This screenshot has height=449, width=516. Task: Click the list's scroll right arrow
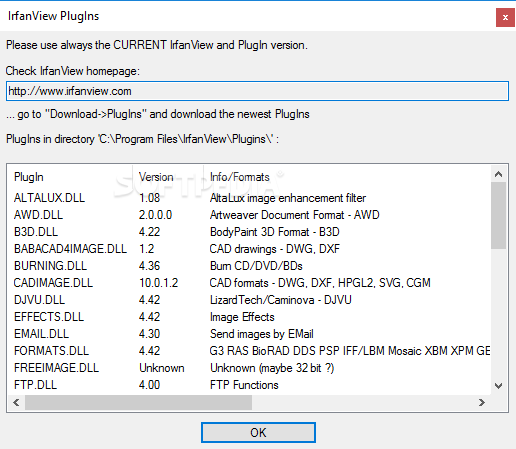(482, 402)
